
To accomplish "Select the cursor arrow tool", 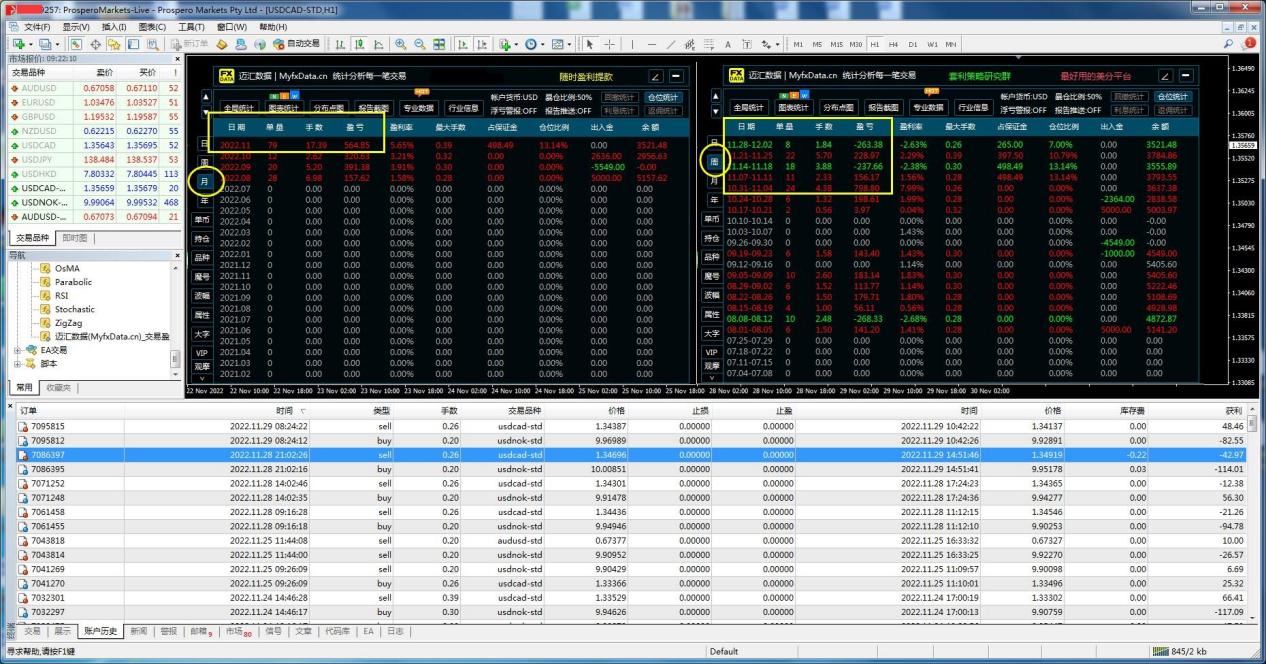I will coord(590,44).
